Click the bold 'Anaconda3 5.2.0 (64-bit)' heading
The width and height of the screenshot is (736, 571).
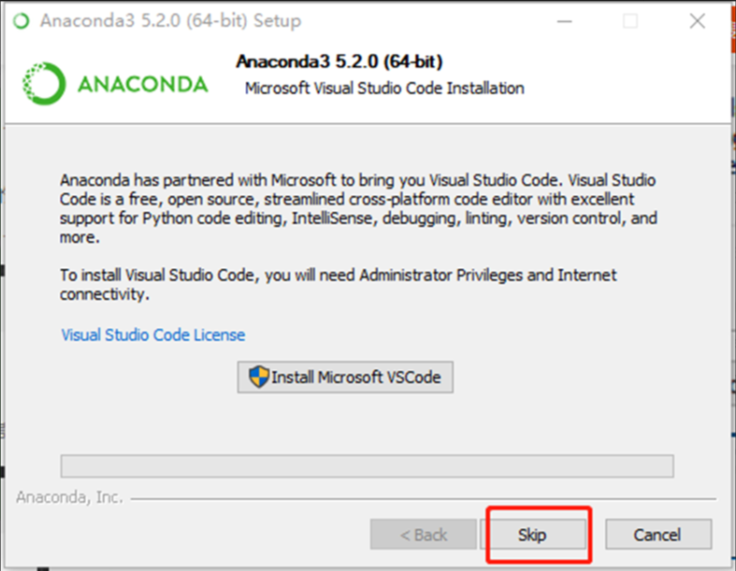(x=339, y=62)
